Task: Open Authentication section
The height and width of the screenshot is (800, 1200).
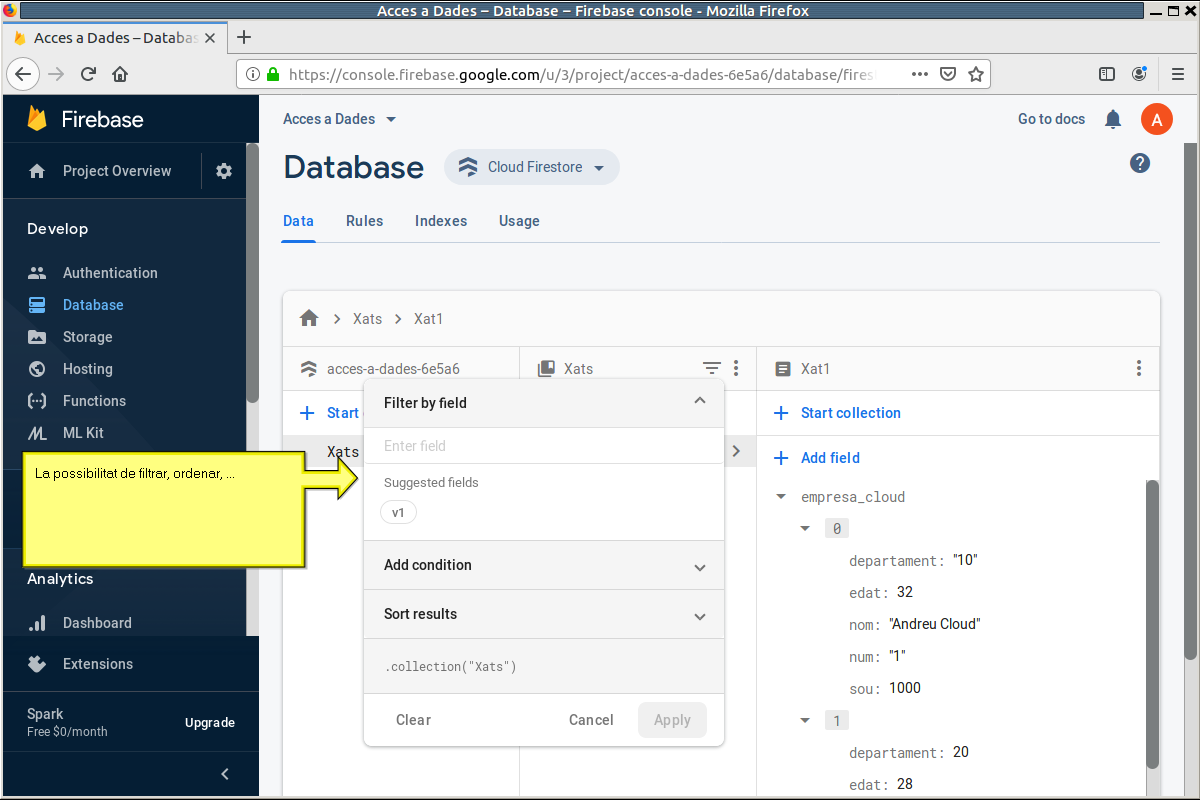Action: (110, 273)
